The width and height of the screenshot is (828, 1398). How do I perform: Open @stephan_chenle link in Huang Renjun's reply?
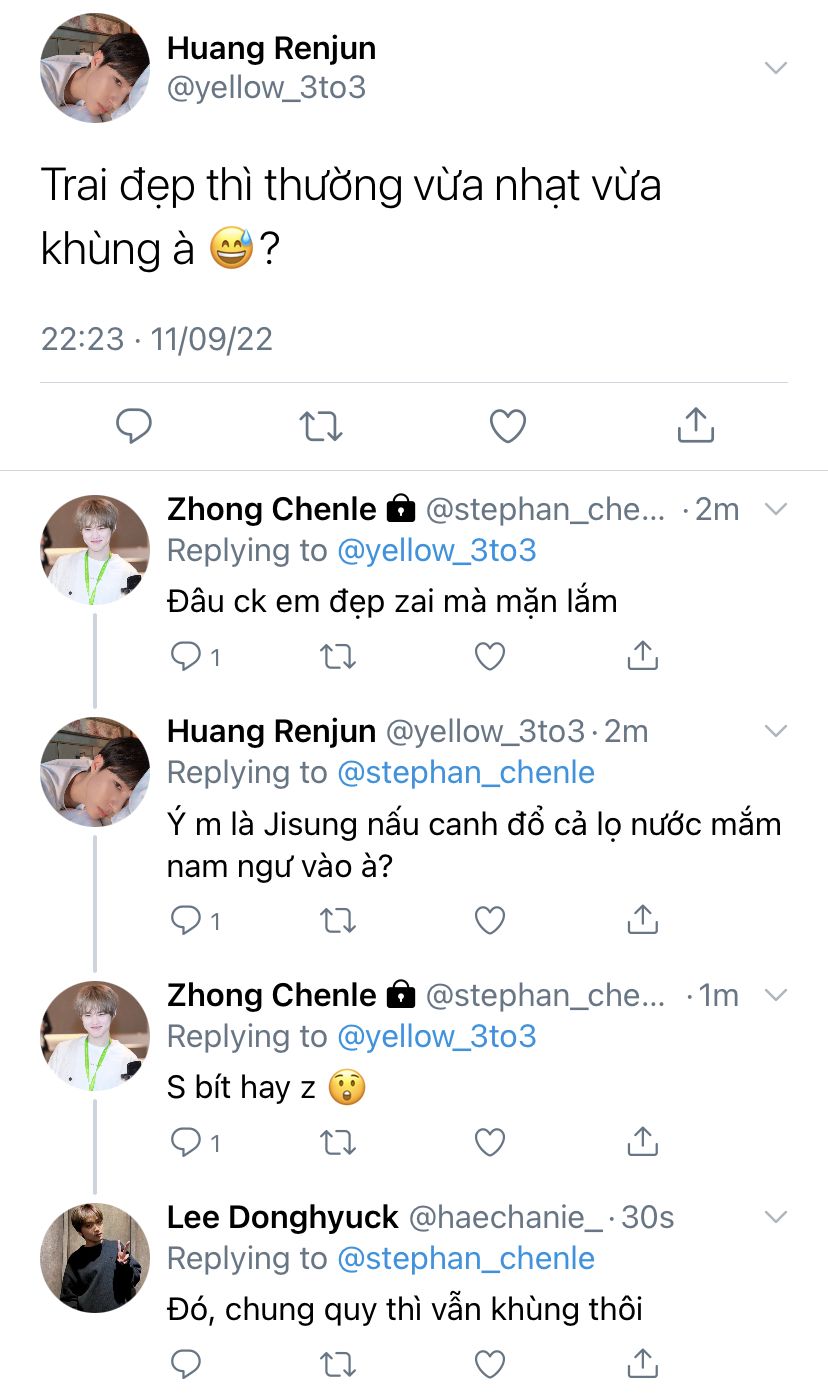[x=466, y=773]
